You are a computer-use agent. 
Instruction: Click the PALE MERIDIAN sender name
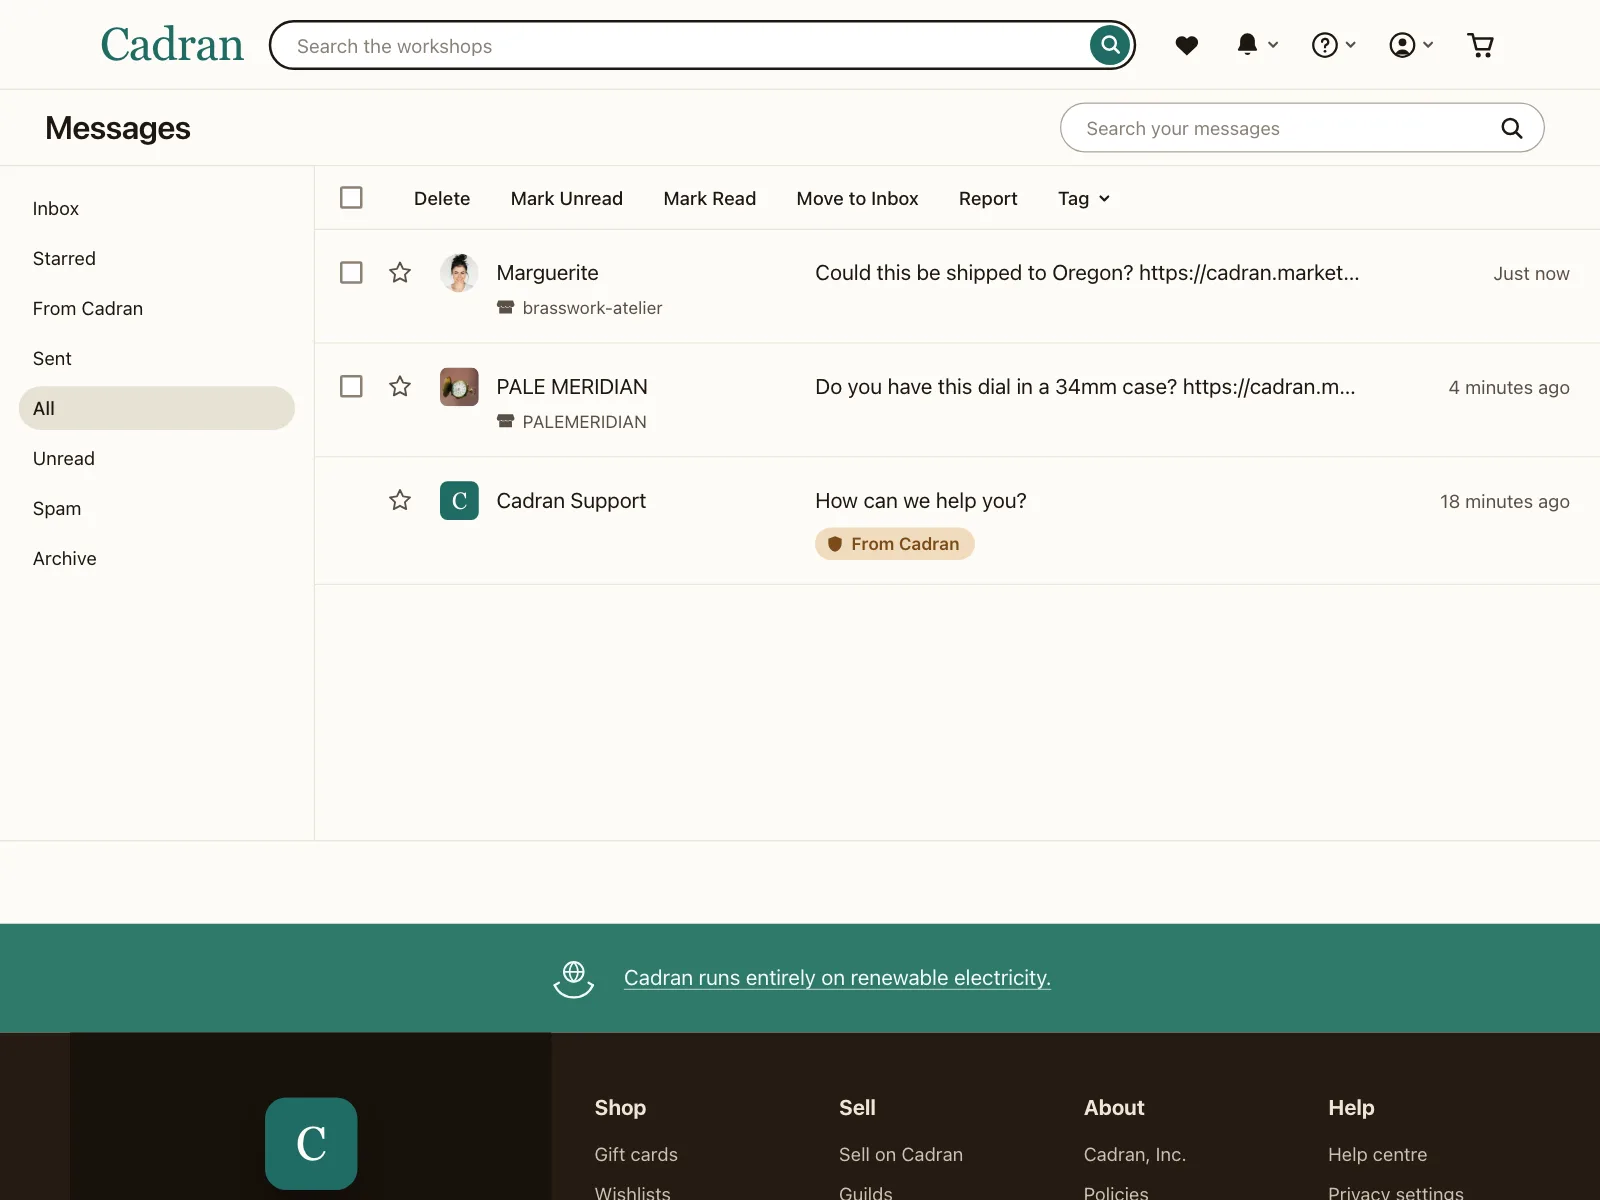pyautogui.click(x=572, y=387)
